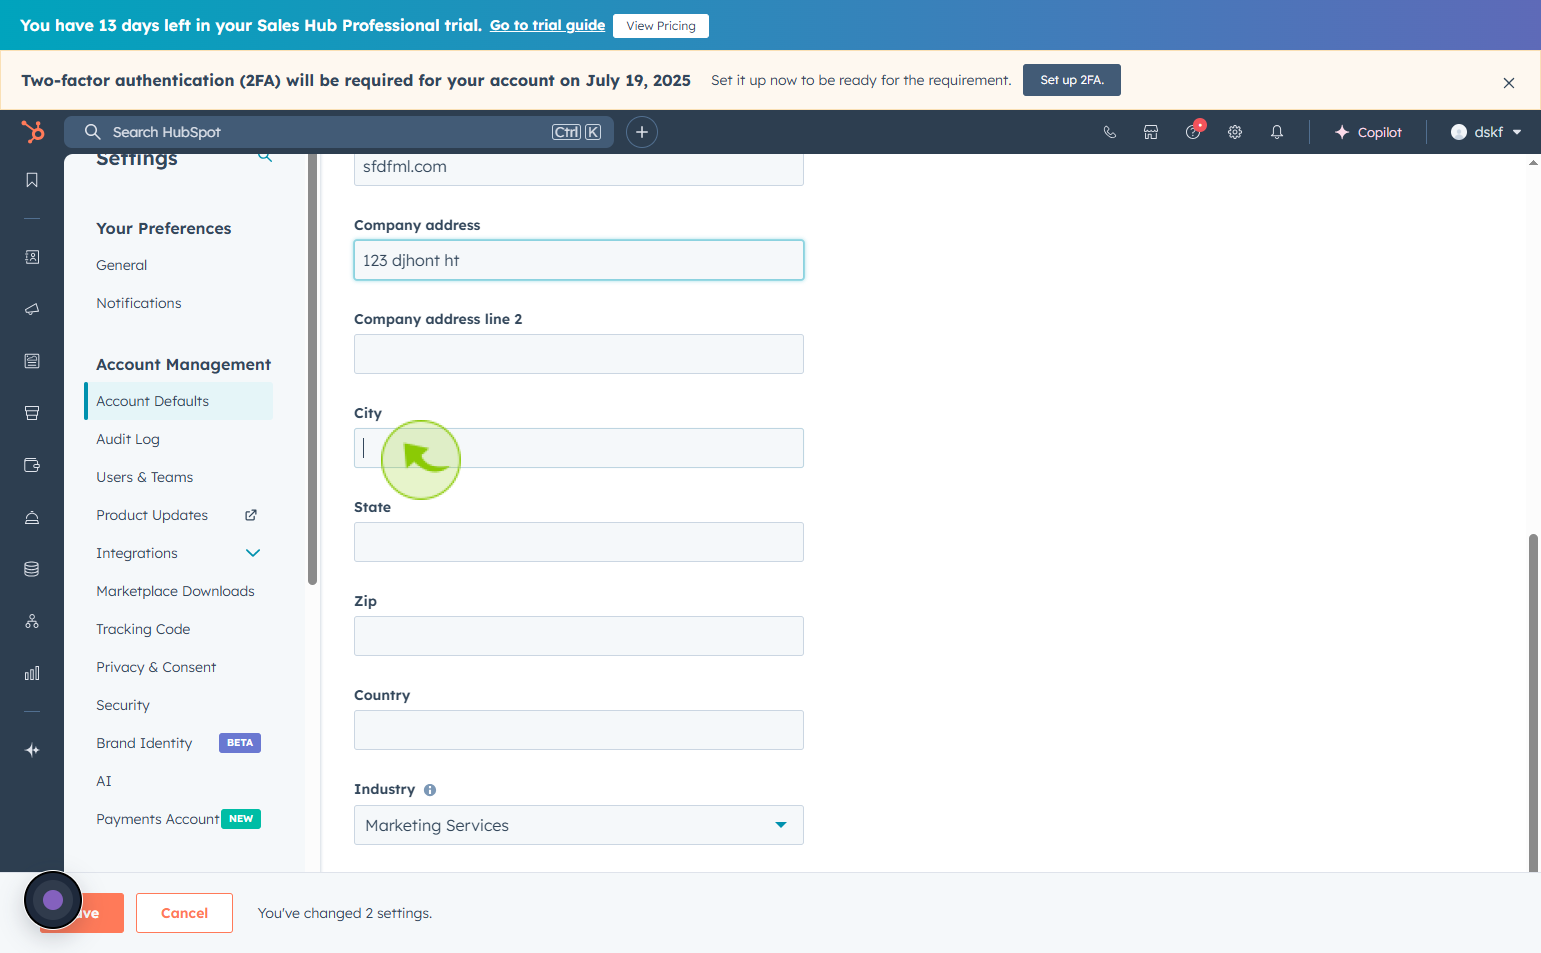Open the Marketing megaphone icon

(x=32, y=309)
